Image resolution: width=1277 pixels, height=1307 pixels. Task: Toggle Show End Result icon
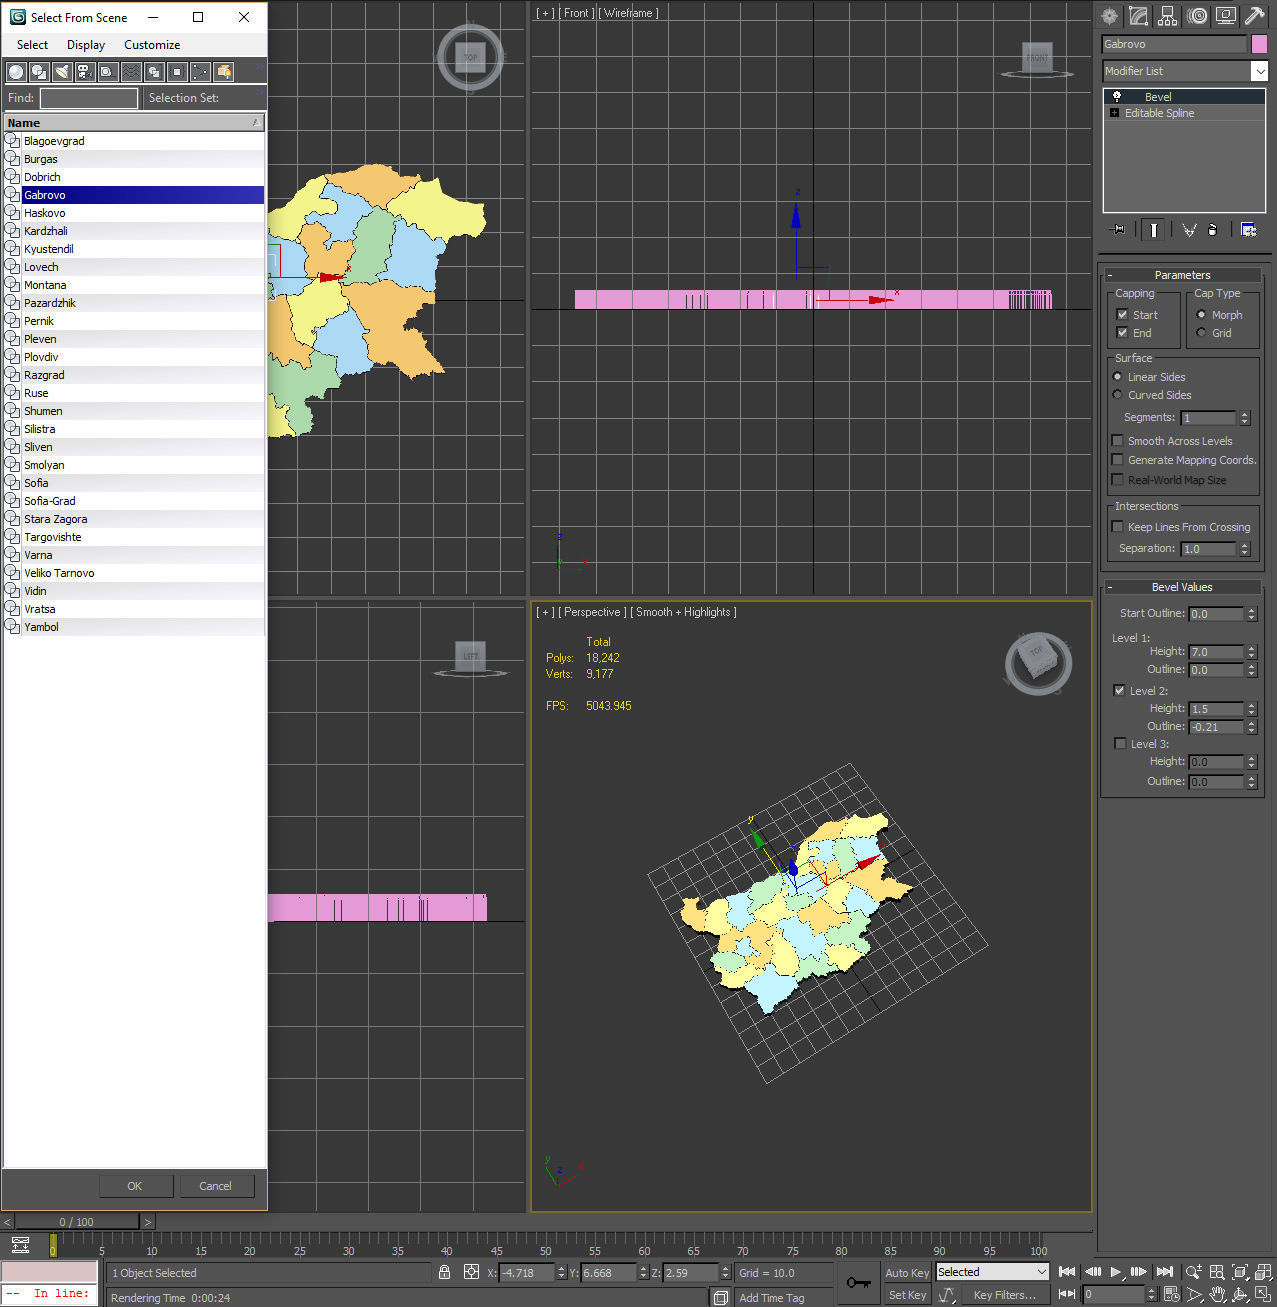point(1153,230)
